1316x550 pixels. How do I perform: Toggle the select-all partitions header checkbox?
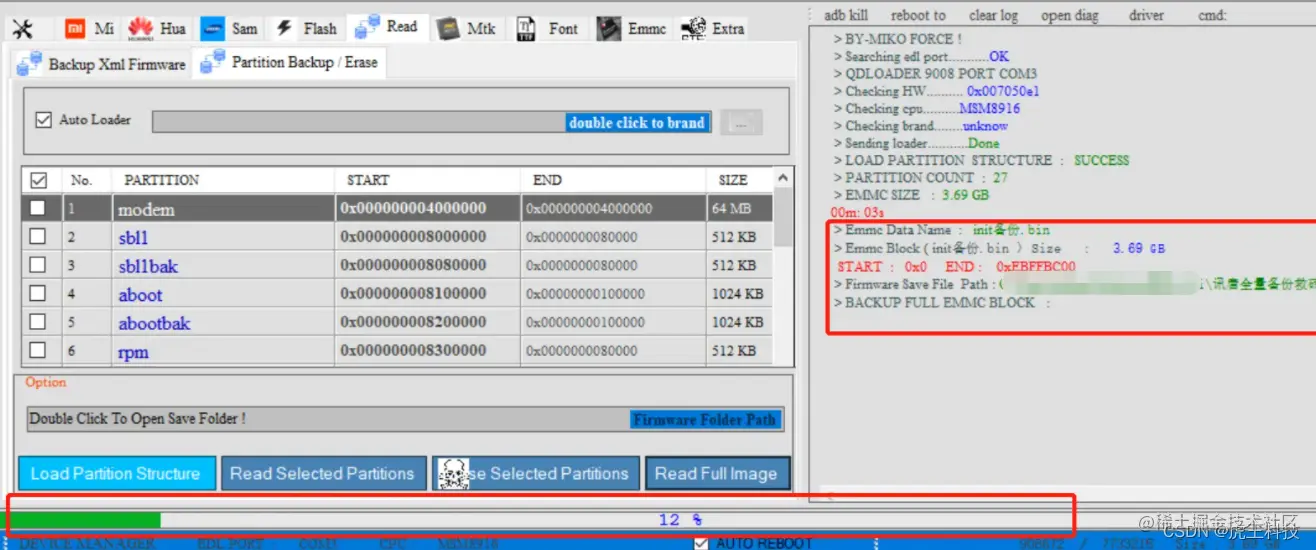click(x=39, y=181)
